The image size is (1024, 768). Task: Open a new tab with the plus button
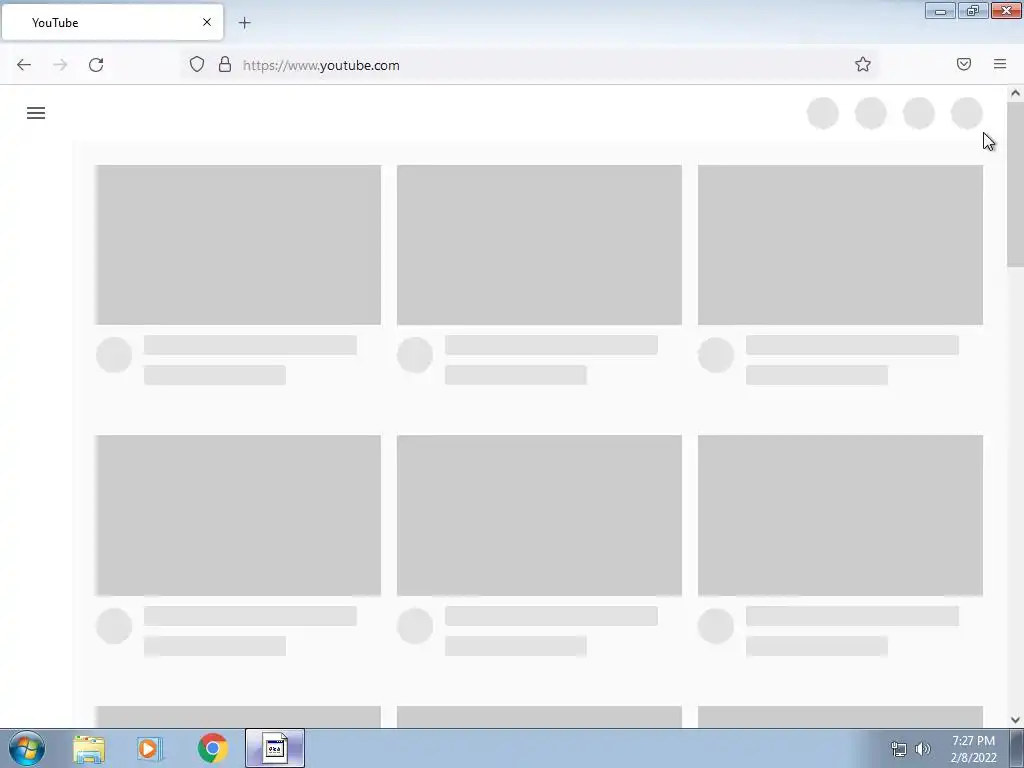click(x=244, y=23)
